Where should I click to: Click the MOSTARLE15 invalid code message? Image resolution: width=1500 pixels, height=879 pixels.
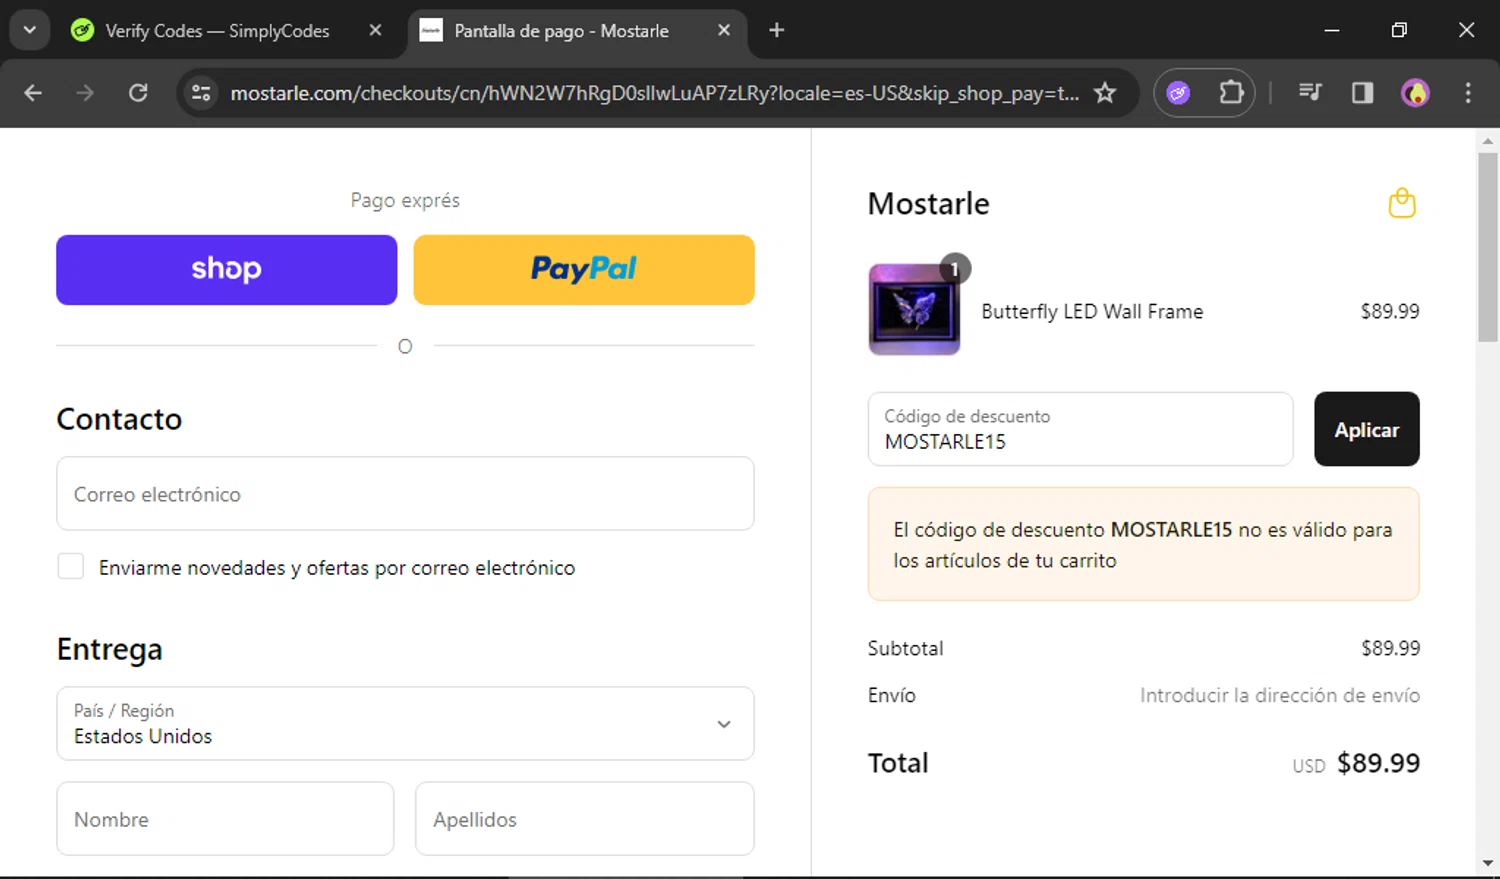[1144, 544]
